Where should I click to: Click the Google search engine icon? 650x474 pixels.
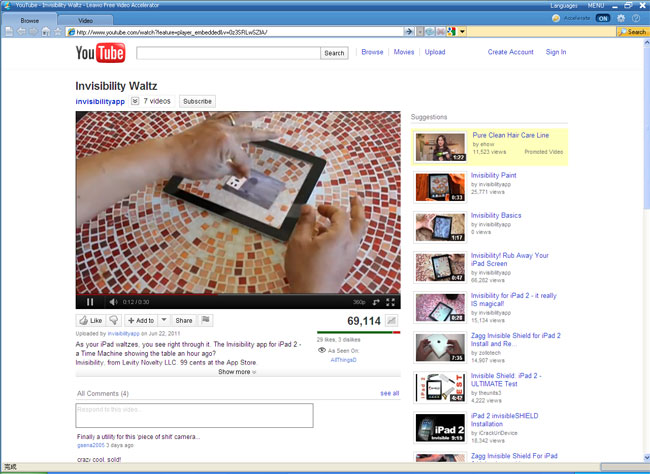(451, 32)
